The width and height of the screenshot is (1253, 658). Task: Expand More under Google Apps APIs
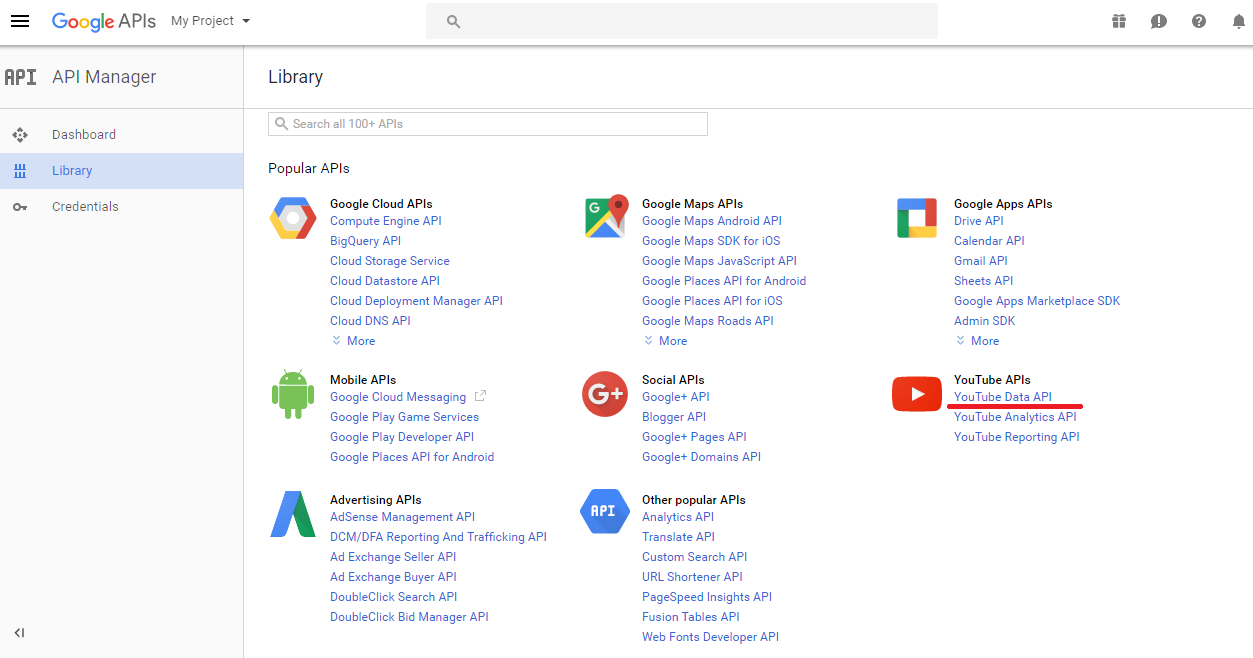pyautogui.click(x=978, y=341)
